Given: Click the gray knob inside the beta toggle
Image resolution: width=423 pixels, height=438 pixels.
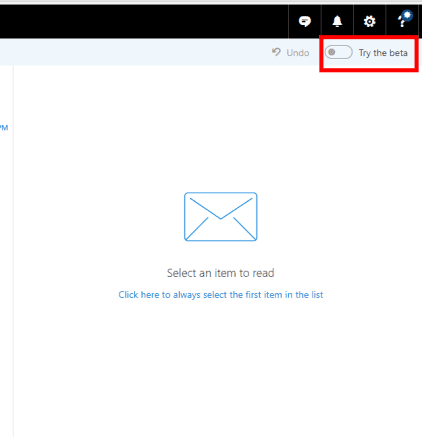Looking at the screenshot, I should [332, 52].
